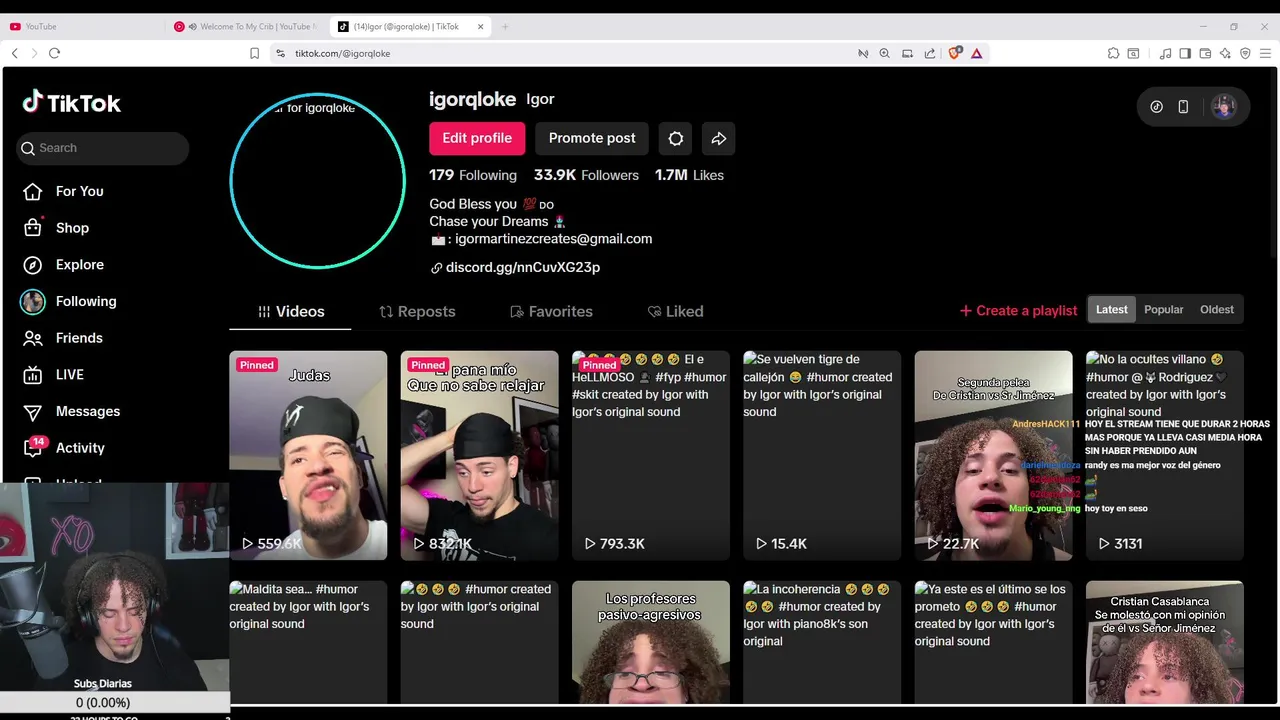
Task: Switch to the Favorites tab
Action: coord(551,311)
